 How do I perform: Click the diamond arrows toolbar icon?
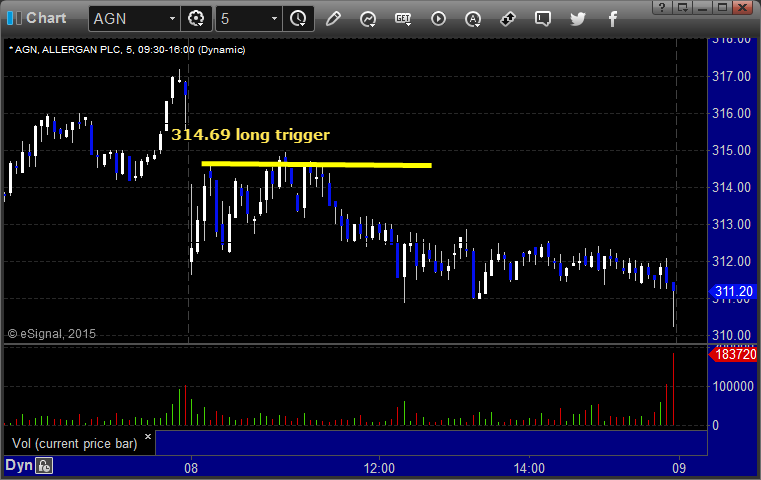coord(508,19)
